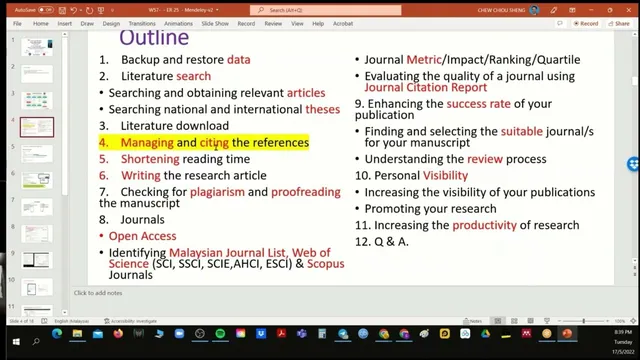Open Mendeley app from taskbar
Screen dimensions: 640x360
click(526, 334)
